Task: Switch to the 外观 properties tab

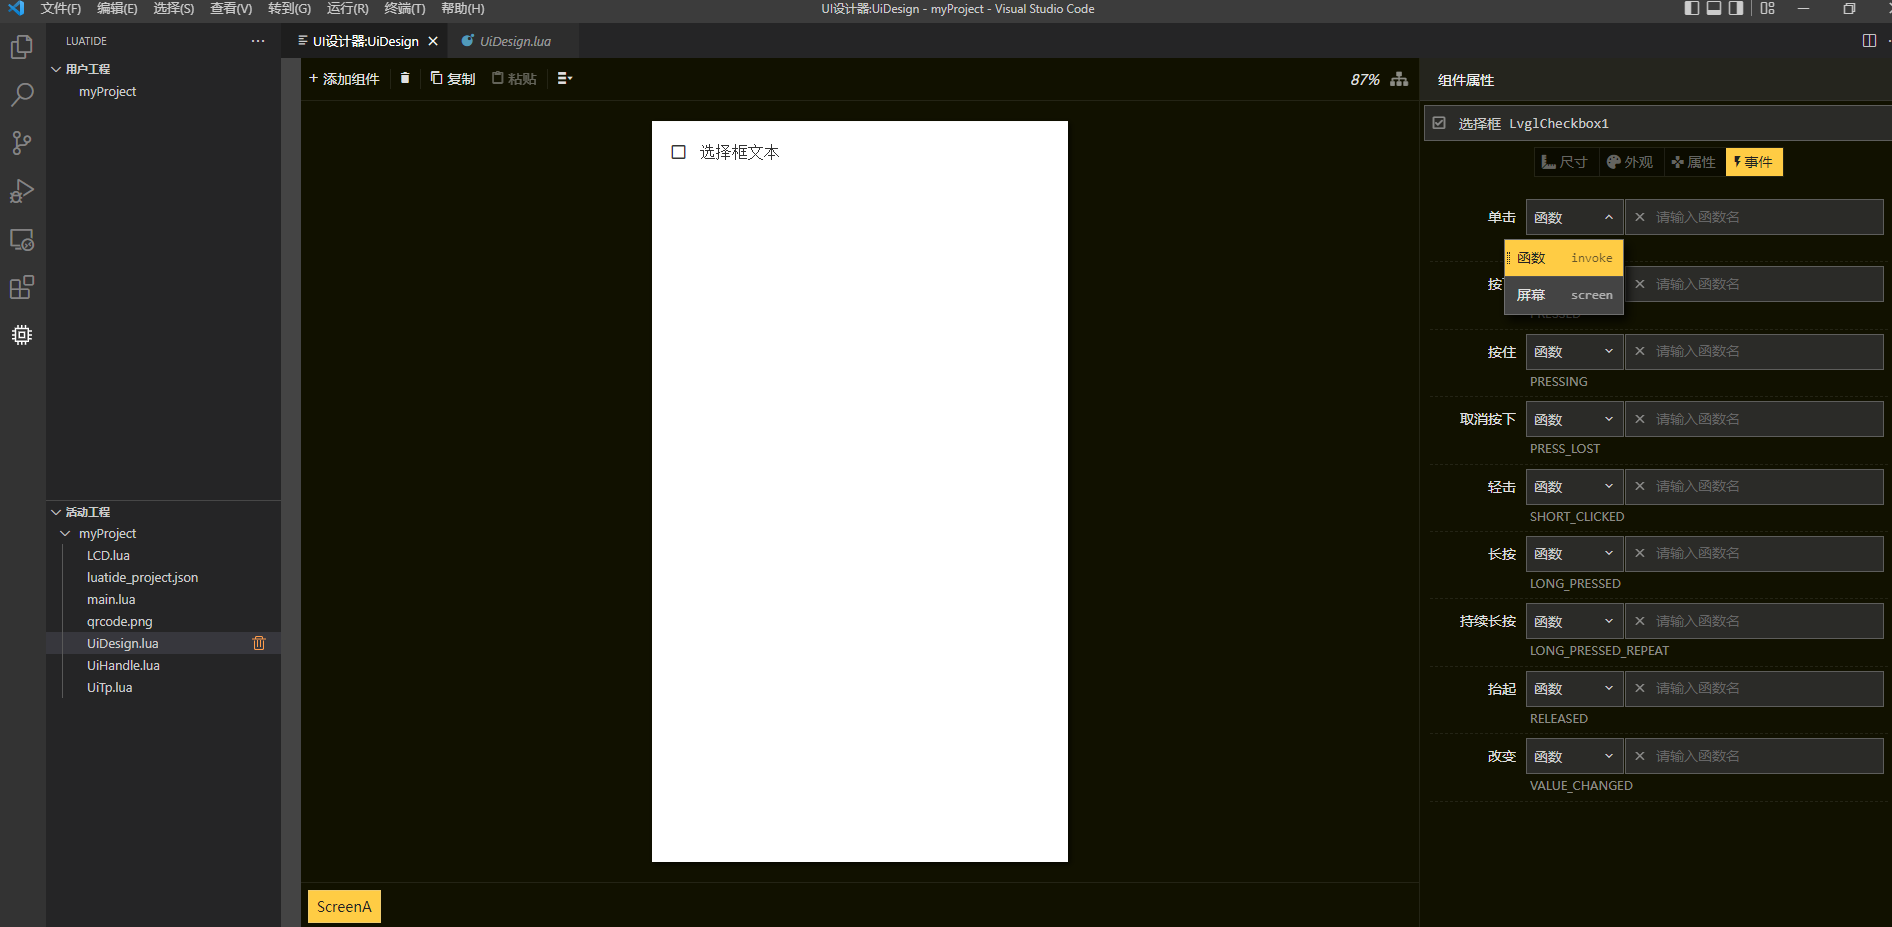Action: click(1629, 162)
